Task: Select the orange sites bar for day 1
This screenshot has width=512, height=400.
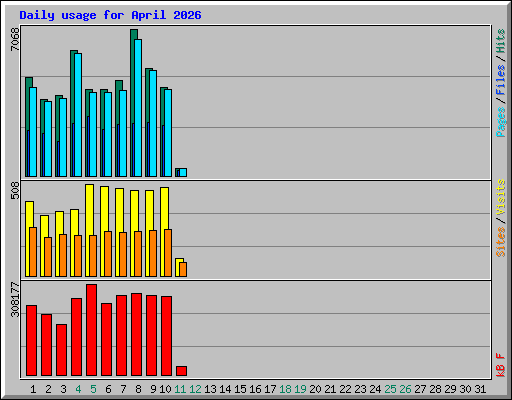Action: coord(33,252)
